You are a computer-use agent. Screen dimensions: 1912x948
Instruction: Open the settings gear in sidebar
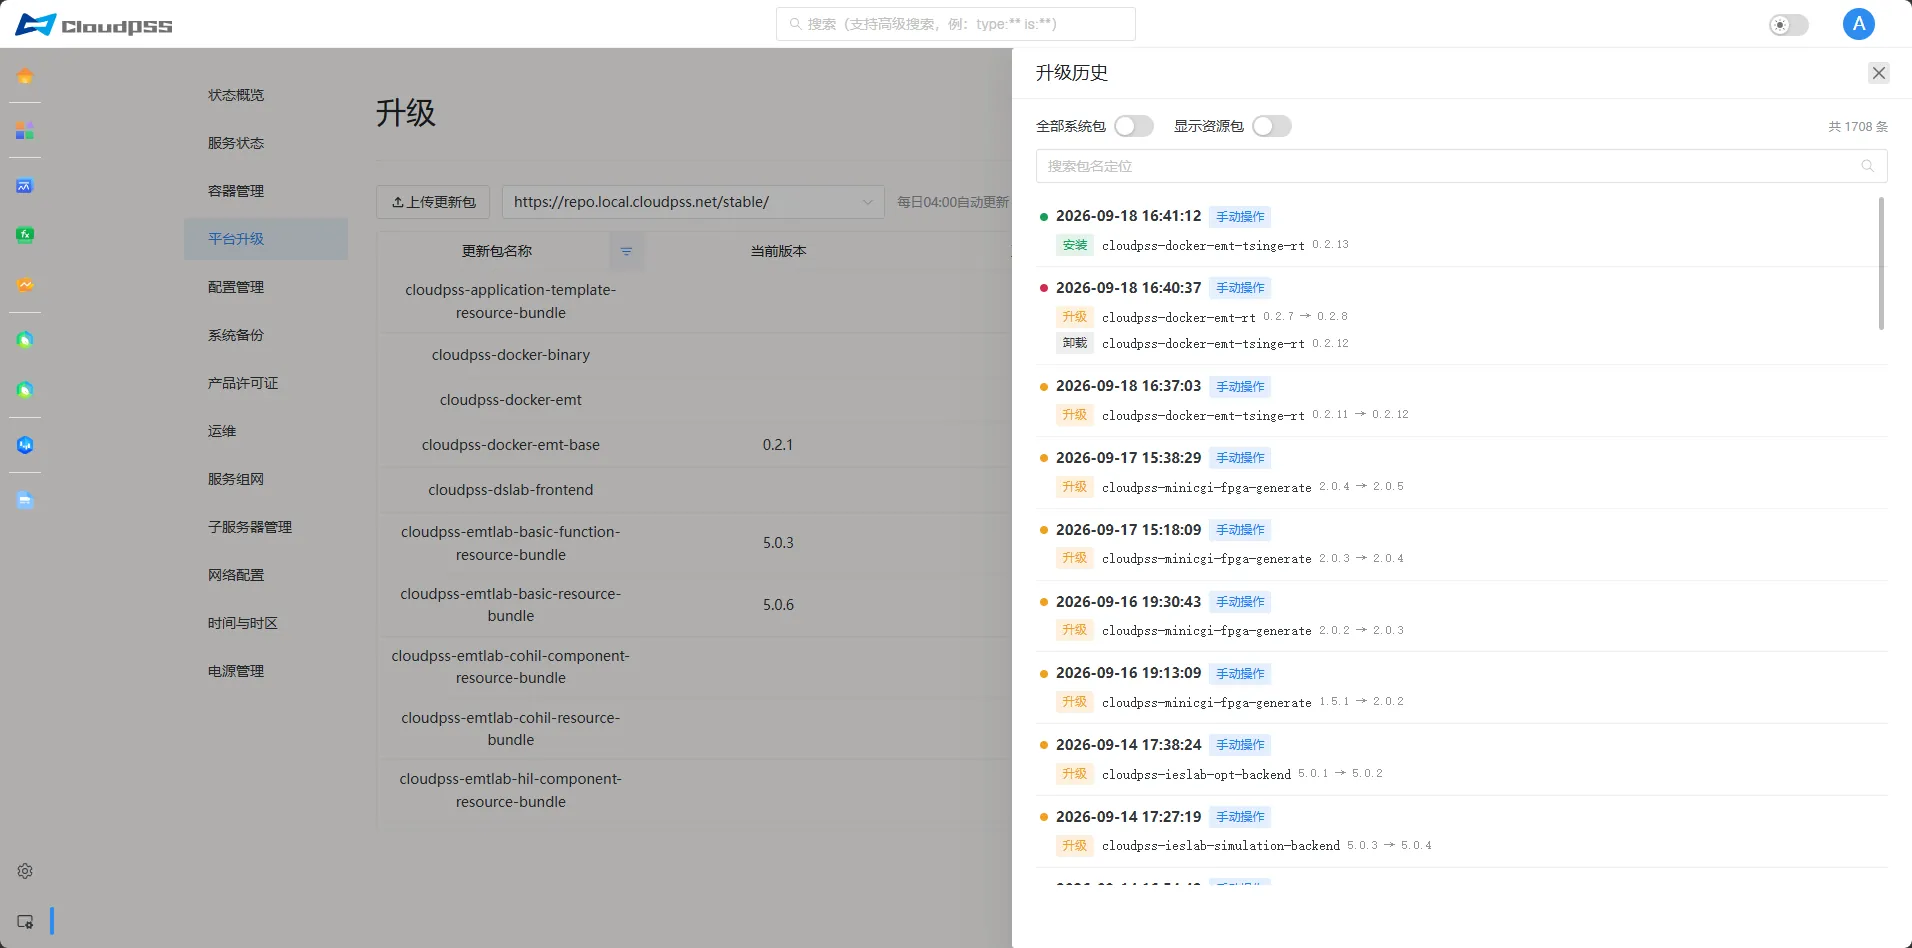[25, 871]
